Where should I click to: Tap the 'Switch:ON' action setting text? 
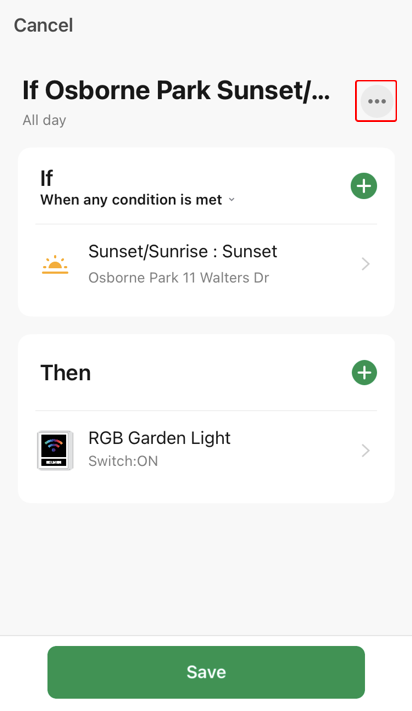click(123, 461)
